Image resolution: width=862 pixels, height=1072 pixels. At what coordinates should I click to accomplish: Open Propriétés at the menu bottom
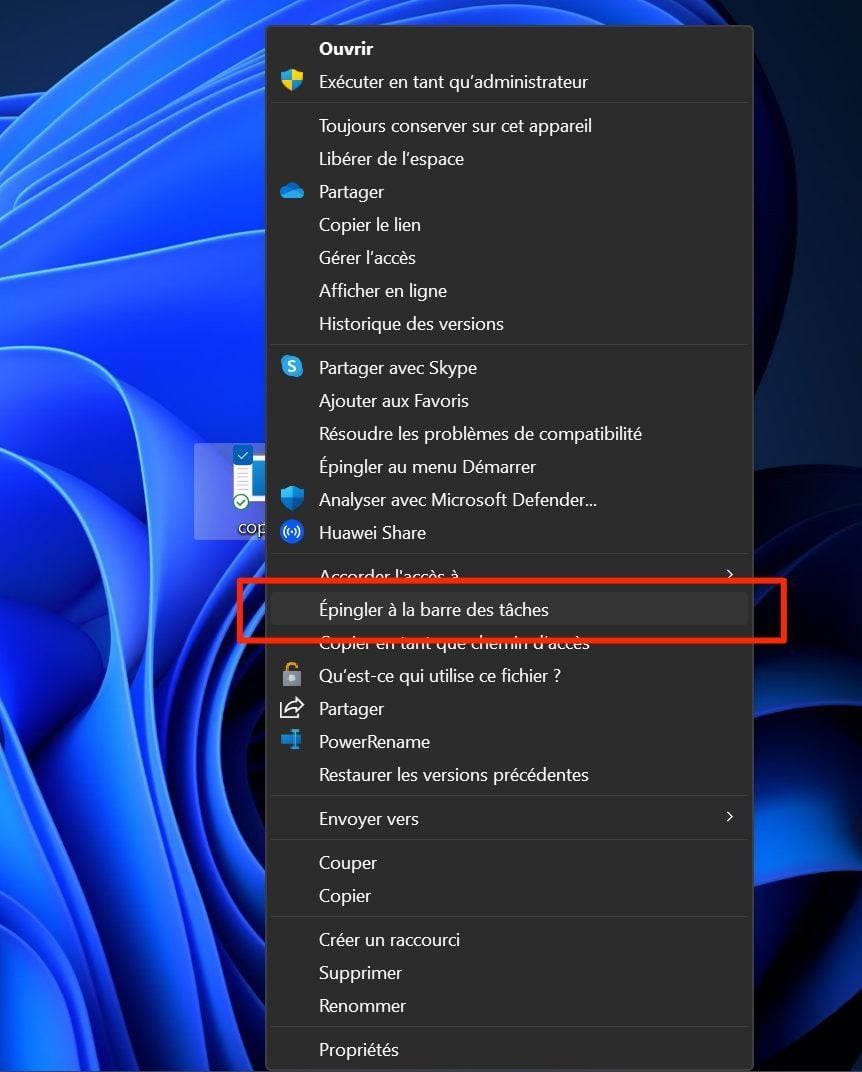tap(509, 1049)
